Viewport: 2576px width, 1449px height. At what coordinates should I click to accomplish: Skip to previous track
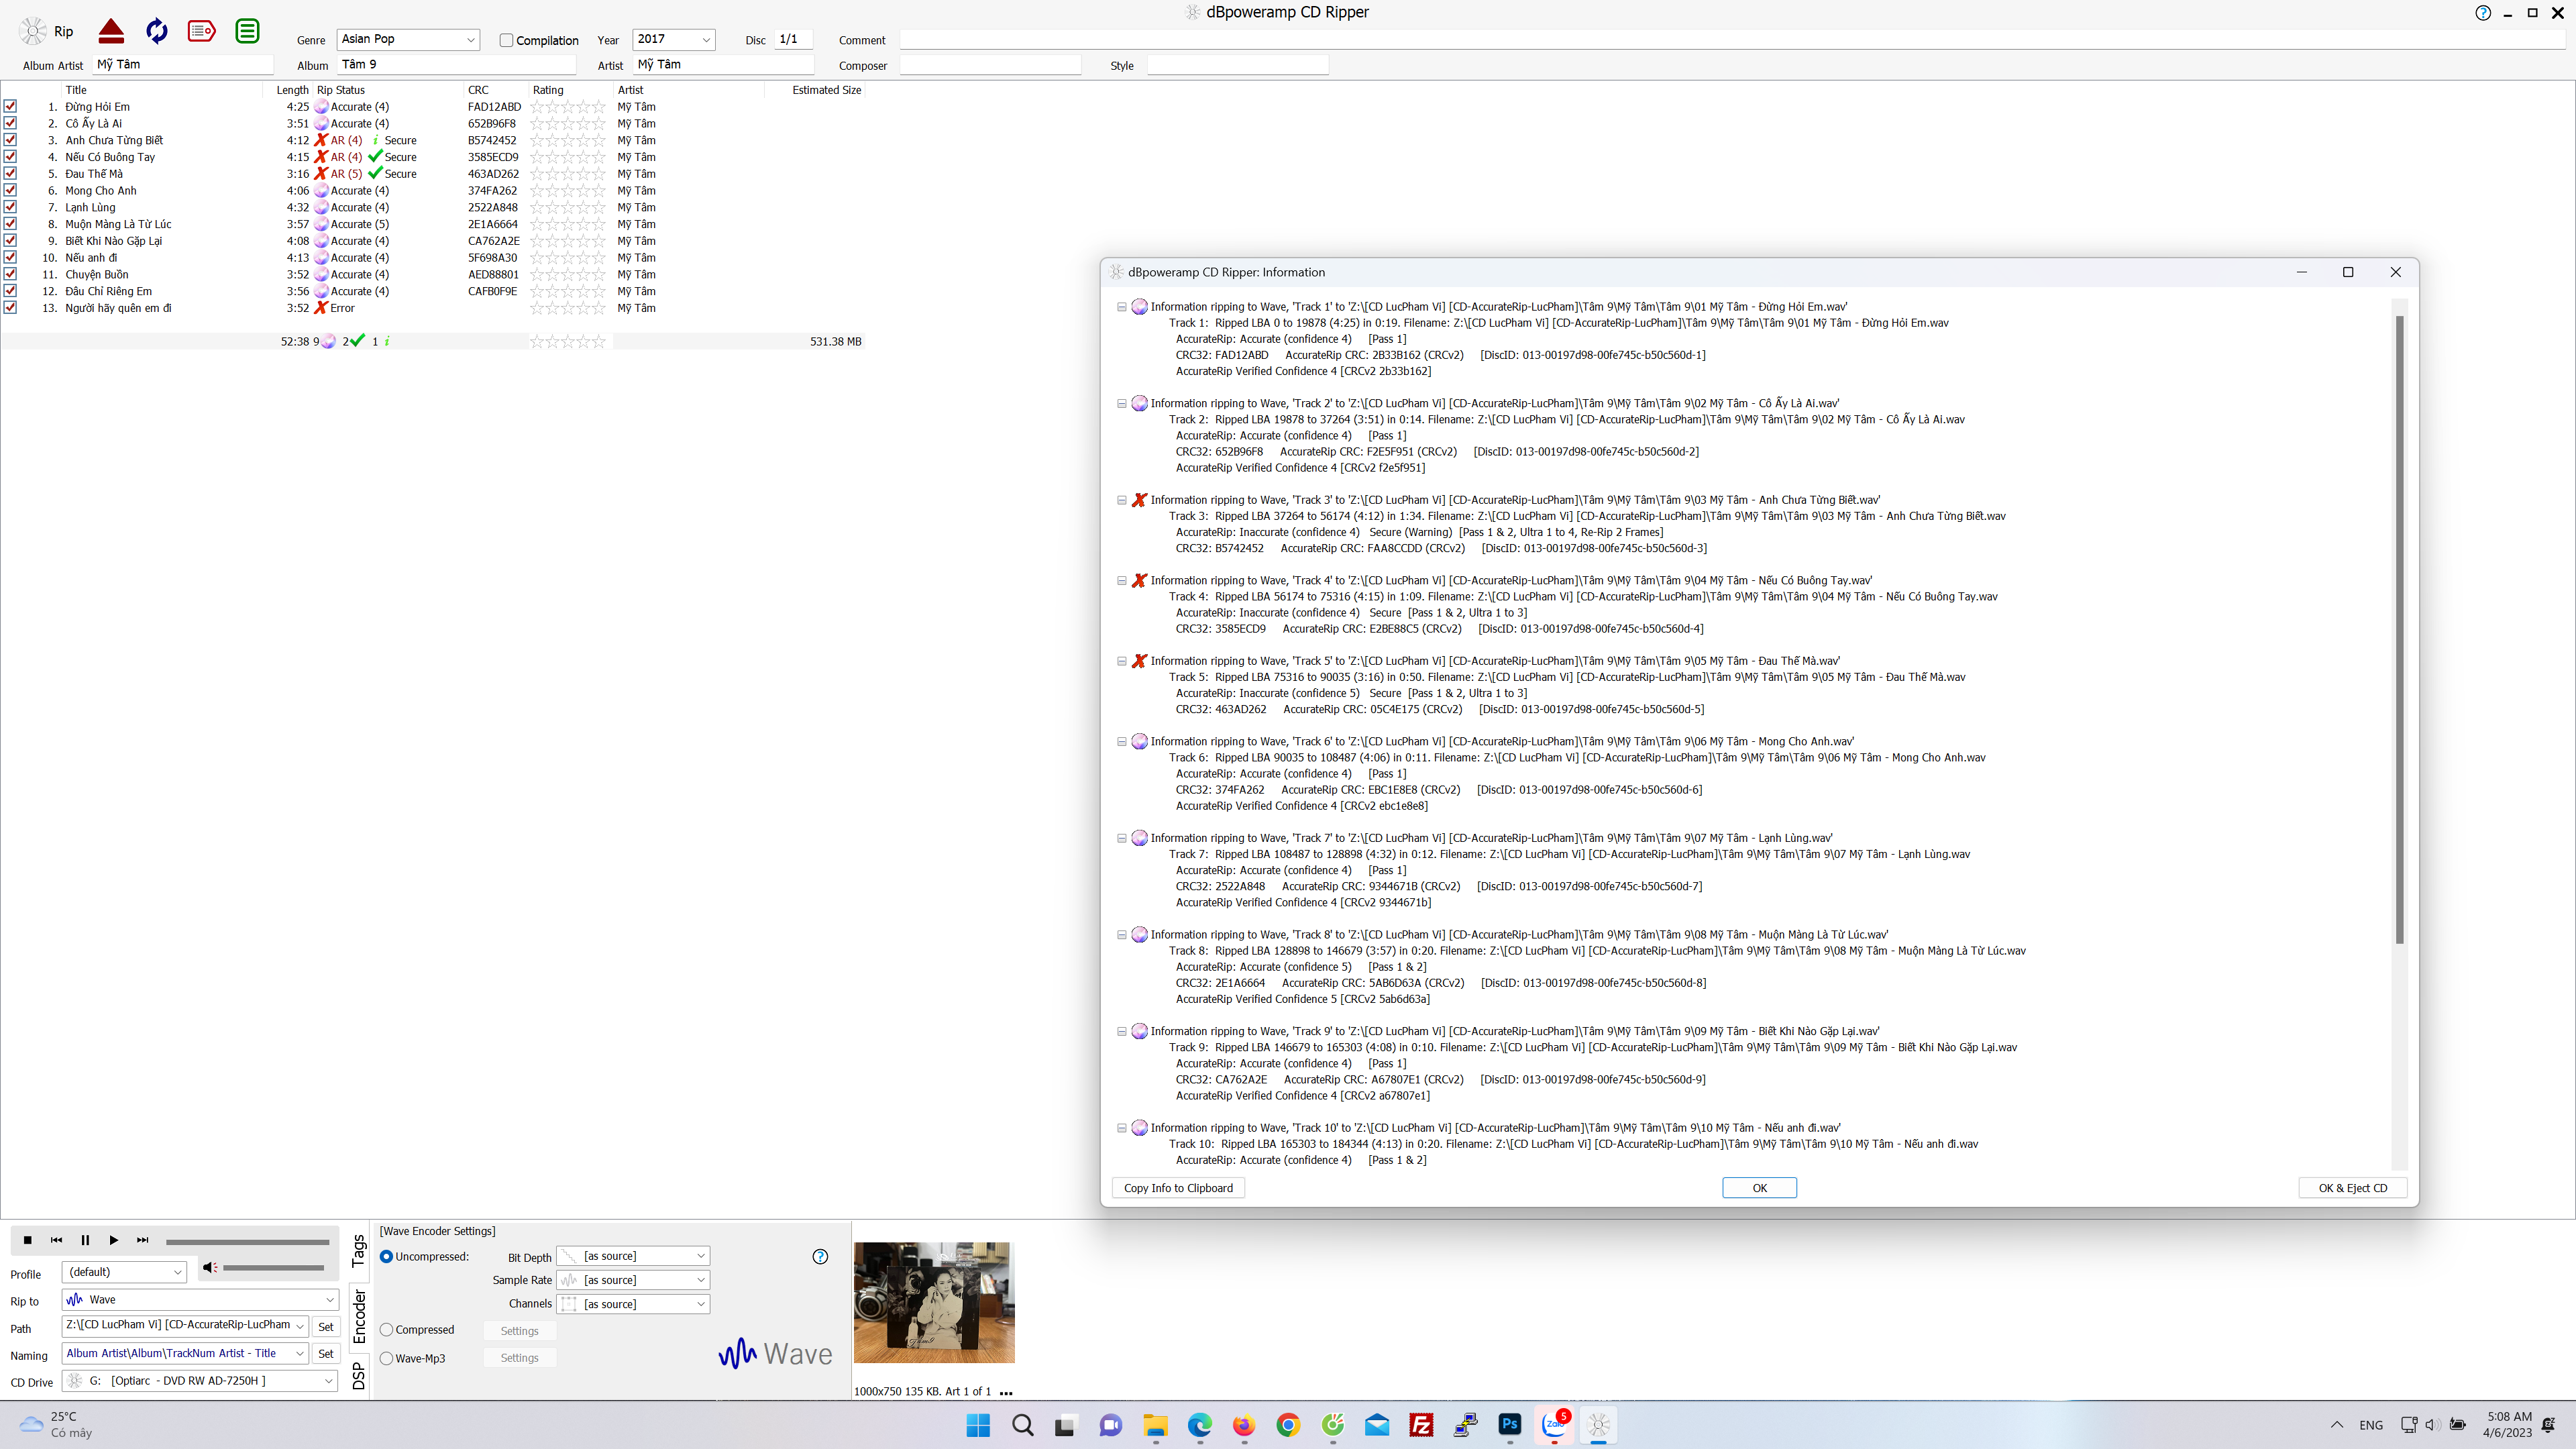(x=56, y=1240)
